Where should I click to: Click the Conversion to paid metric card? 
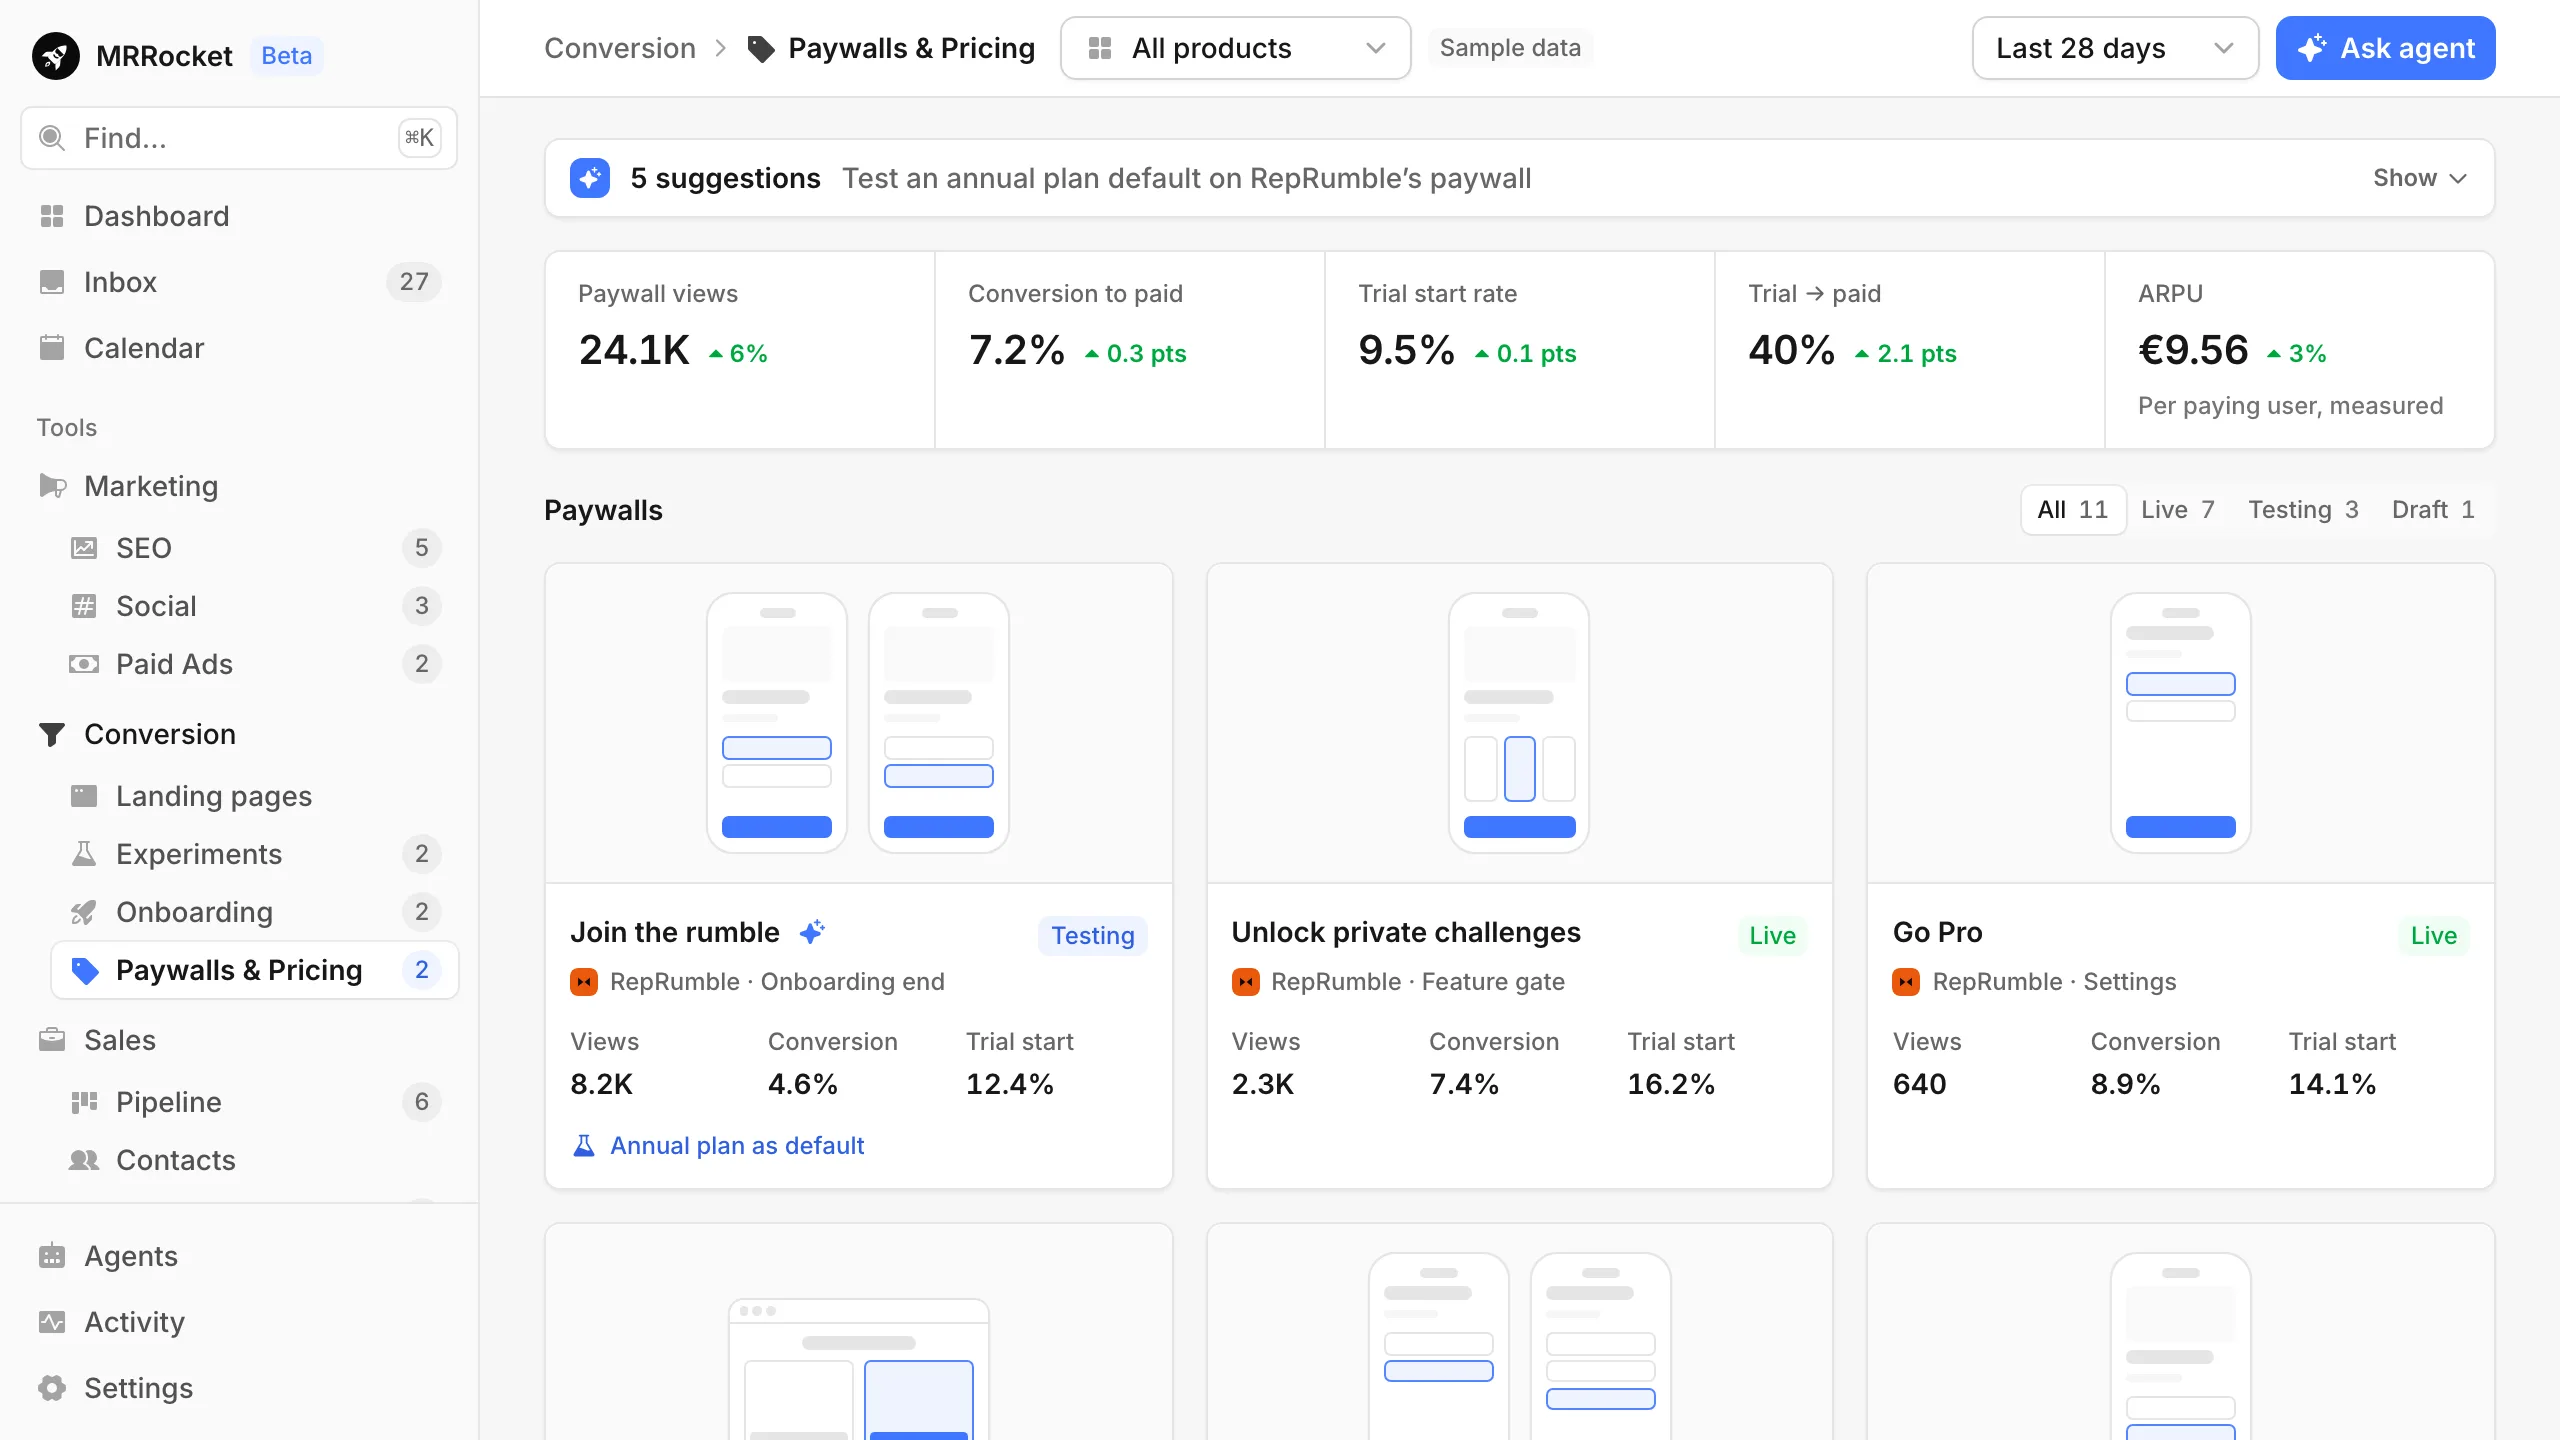click(1130, 350)
